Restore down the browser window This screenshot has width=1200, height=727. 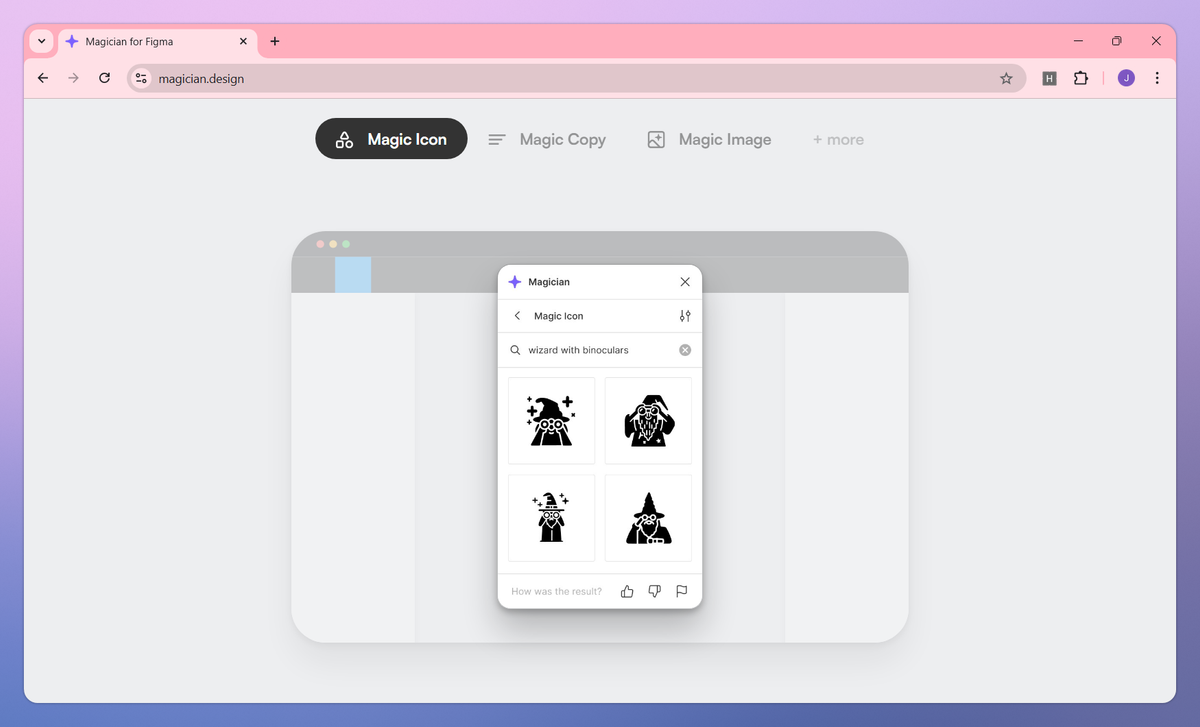coord(1117,41)
